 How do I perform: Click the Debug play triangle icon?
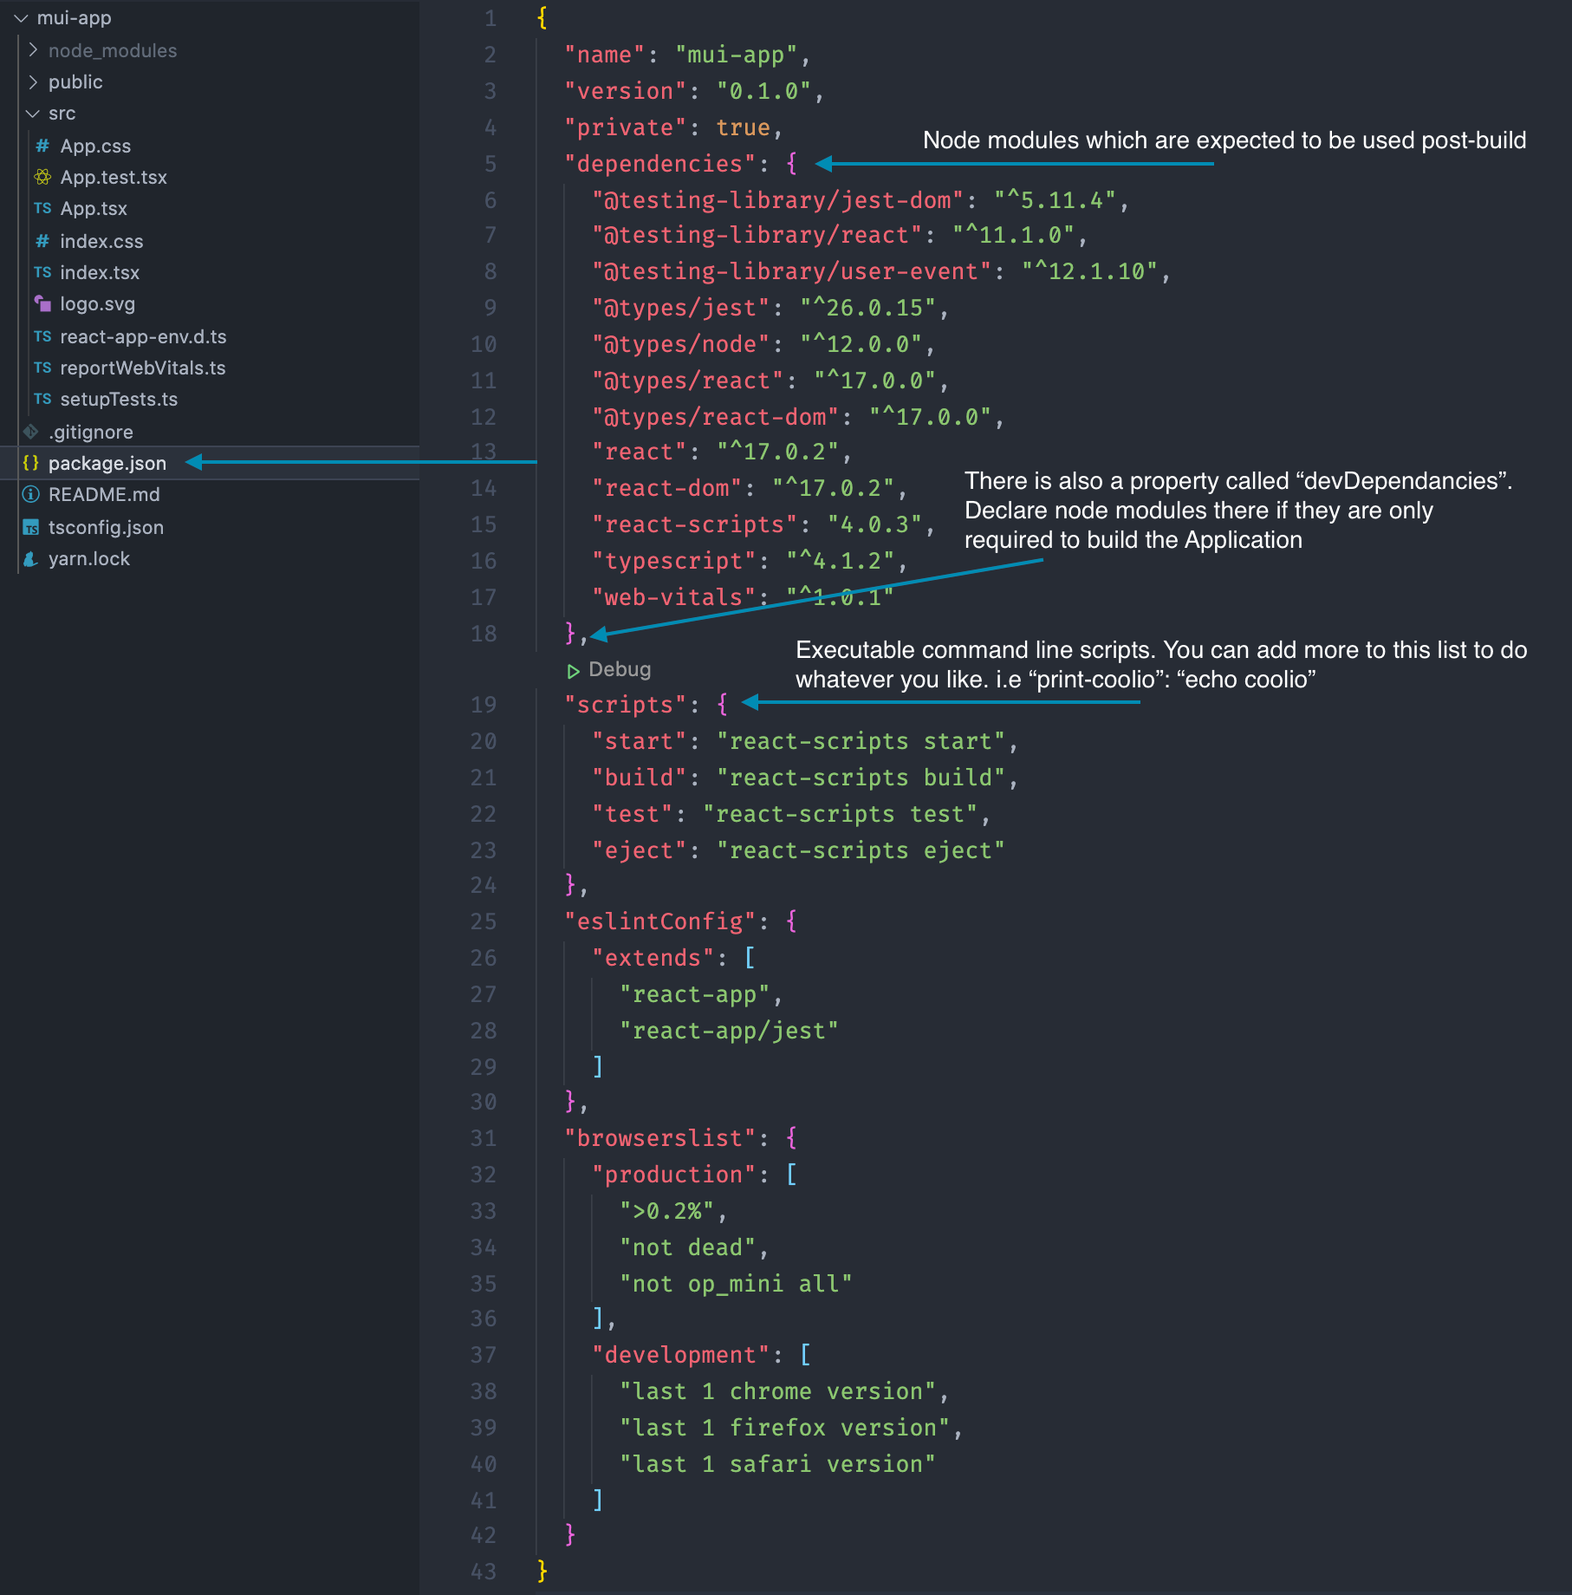point(573,670)
